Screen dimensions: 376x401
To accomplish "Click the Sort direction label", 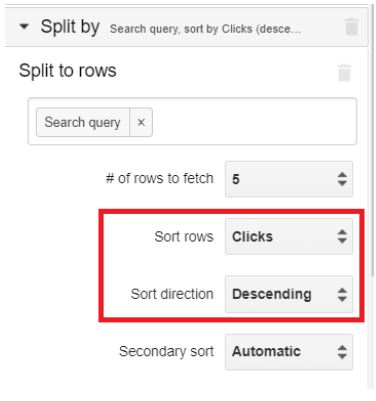I will (172, 294).
